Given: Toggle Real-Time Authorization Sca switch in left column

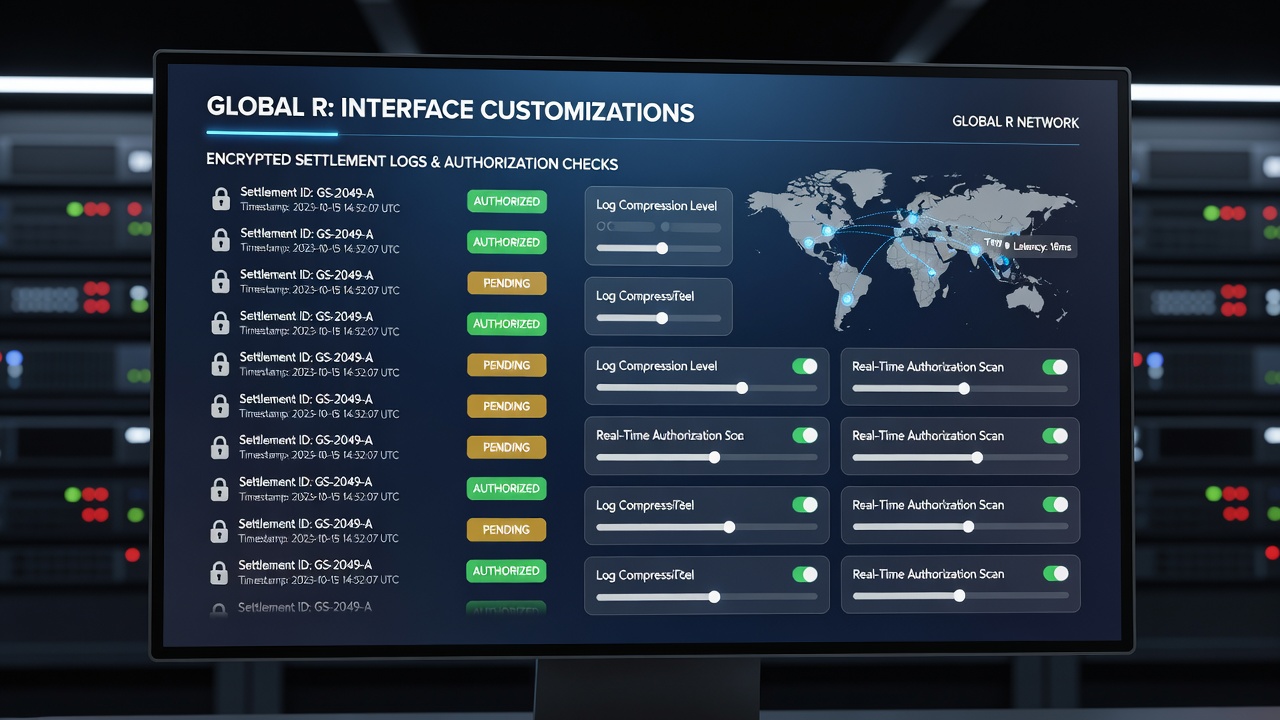Looking at the screenshot, I should tap(805, 435).
